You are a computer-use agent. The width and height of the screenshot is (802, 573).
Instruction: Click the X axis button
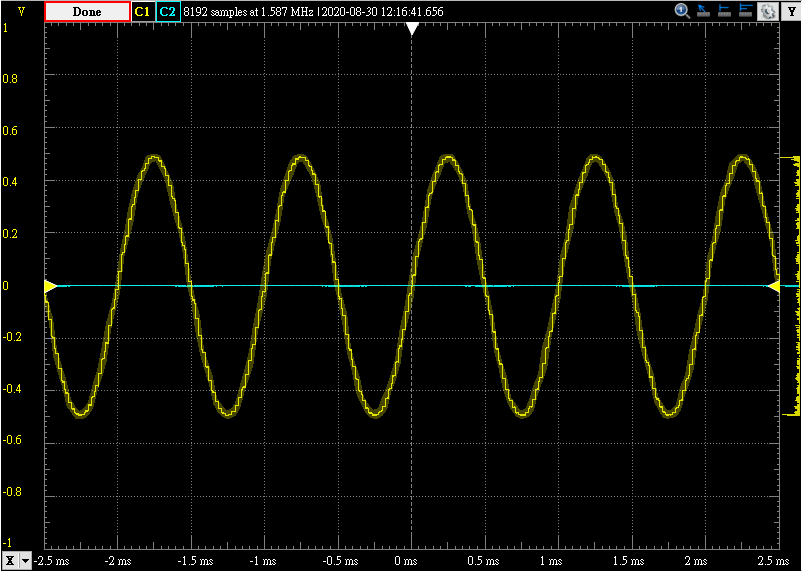click(x=11, y=561)
